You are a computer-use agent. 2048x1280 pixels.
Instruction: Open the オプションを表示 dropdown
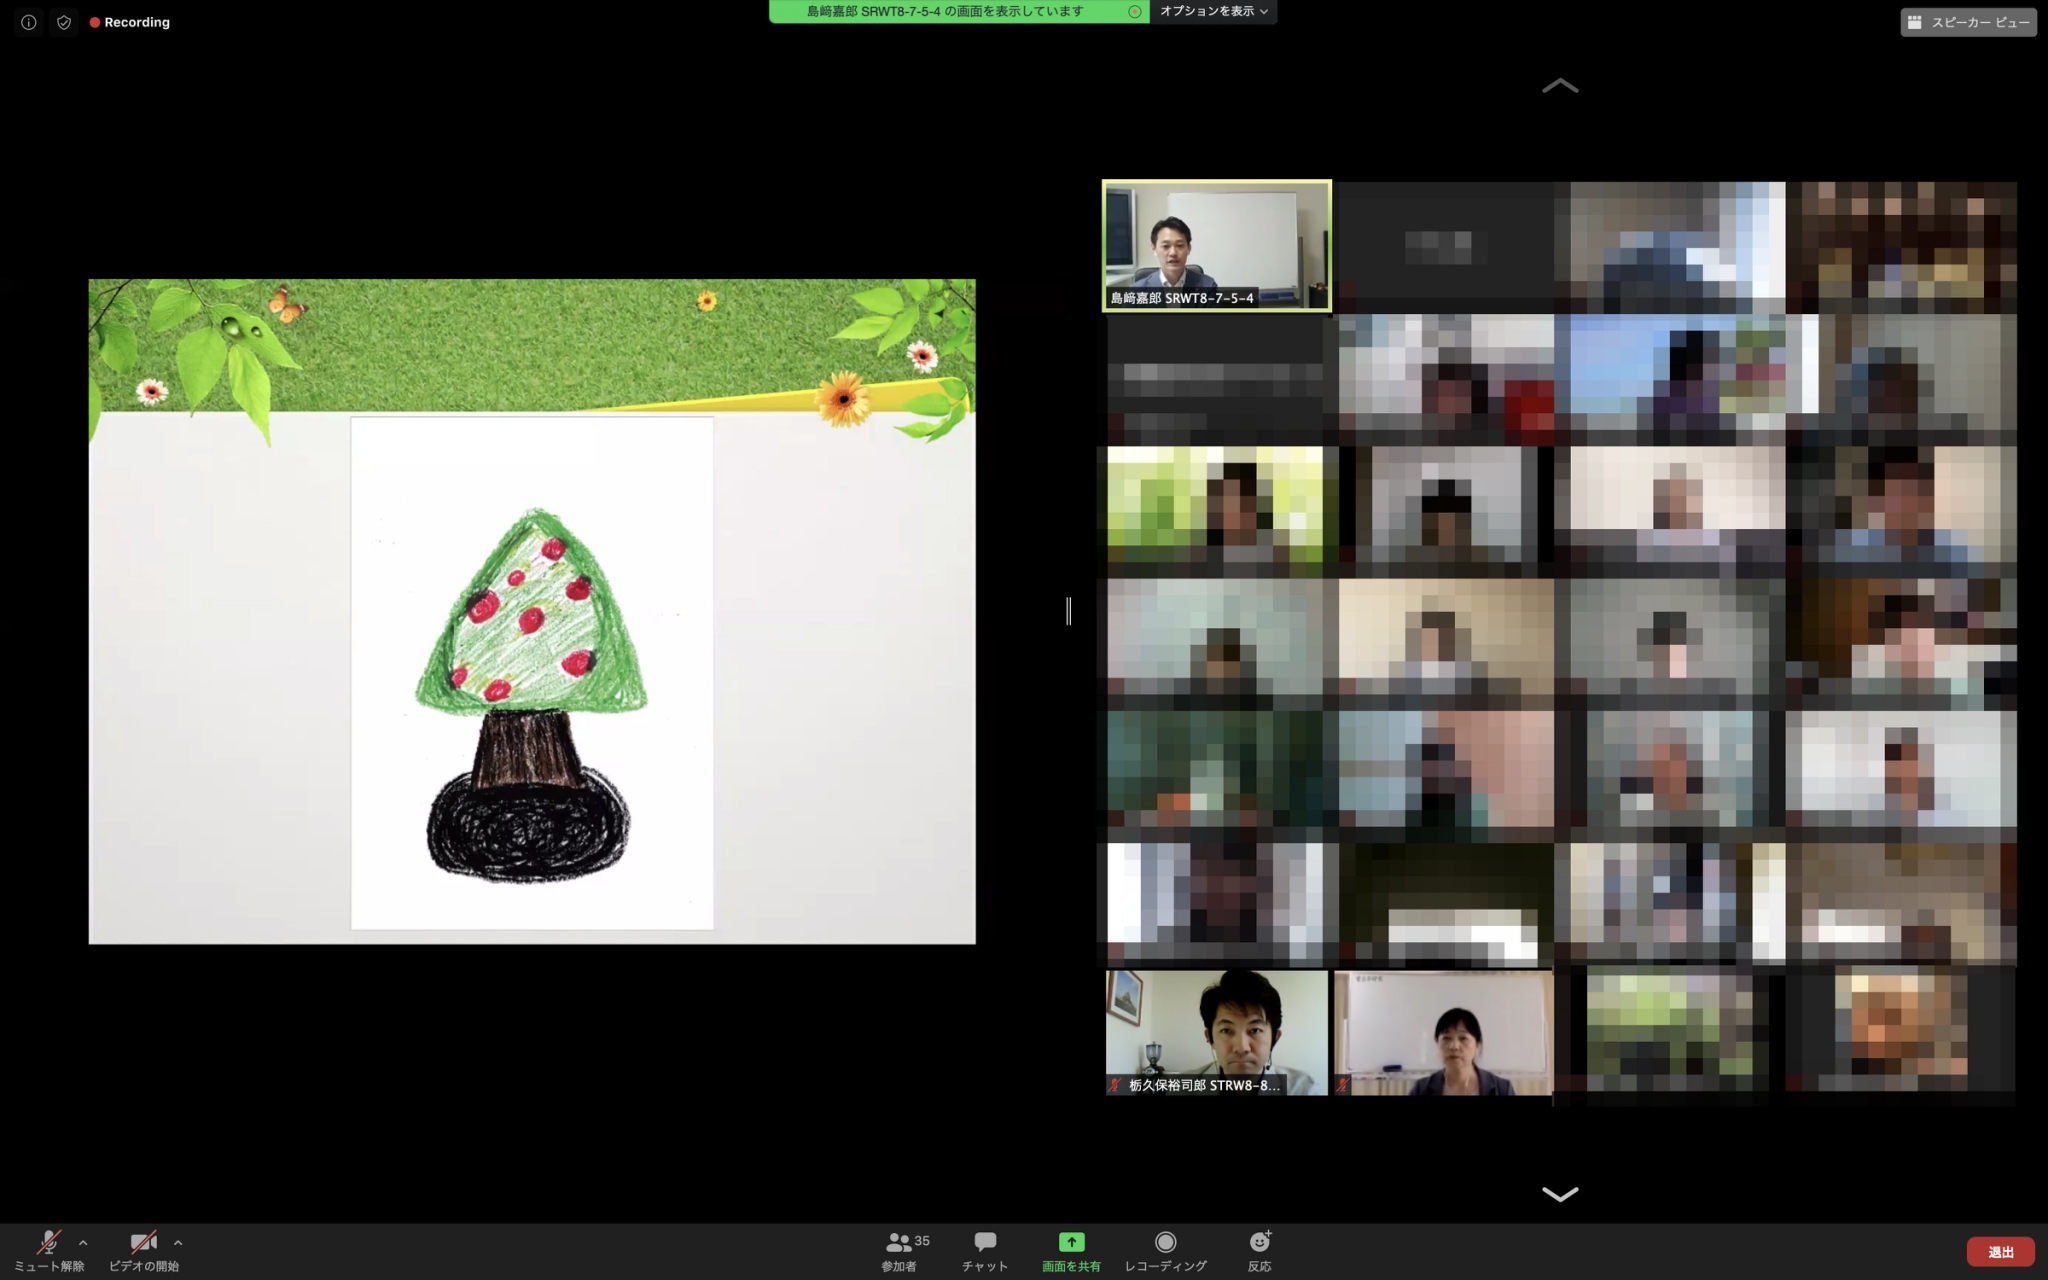(1213, 11)
